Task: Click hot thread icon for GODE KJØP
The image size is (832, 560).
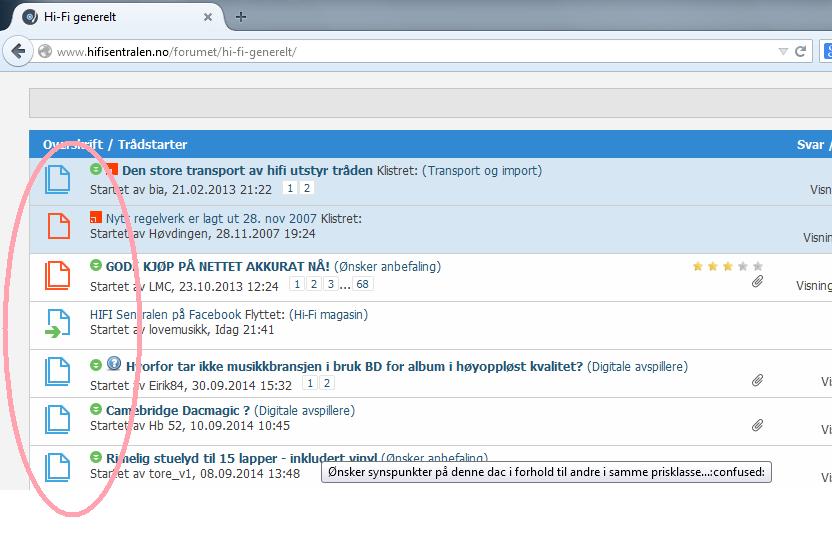Action: 57,275
